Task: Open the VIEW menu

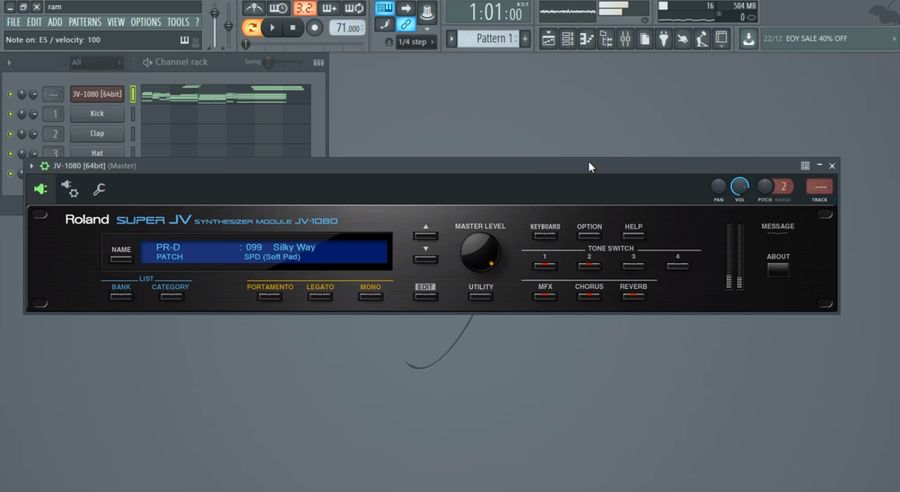Action: [115, 22]
